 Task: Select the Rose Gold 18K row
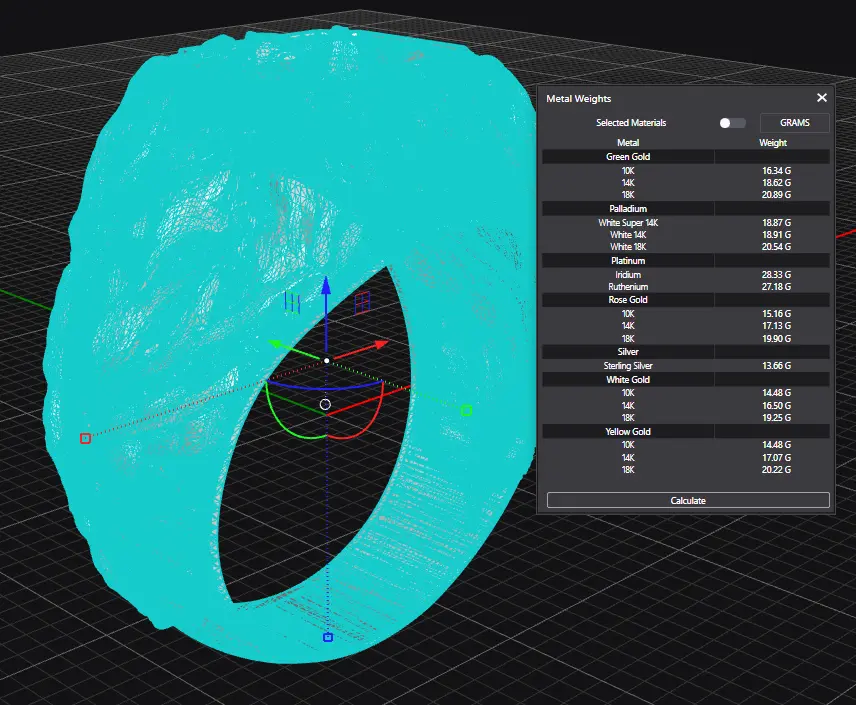[x=686, y=338]
